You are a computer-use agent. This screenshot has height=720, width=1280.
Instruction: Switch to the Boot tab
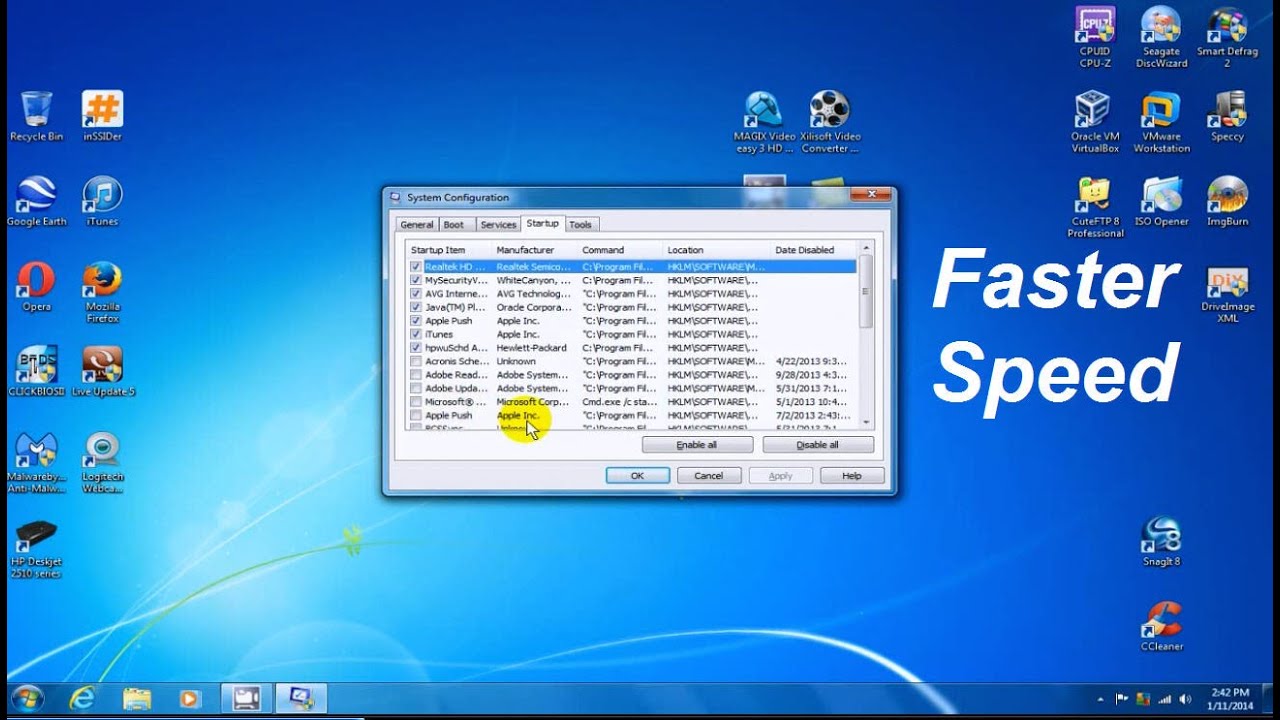point(454,225)
